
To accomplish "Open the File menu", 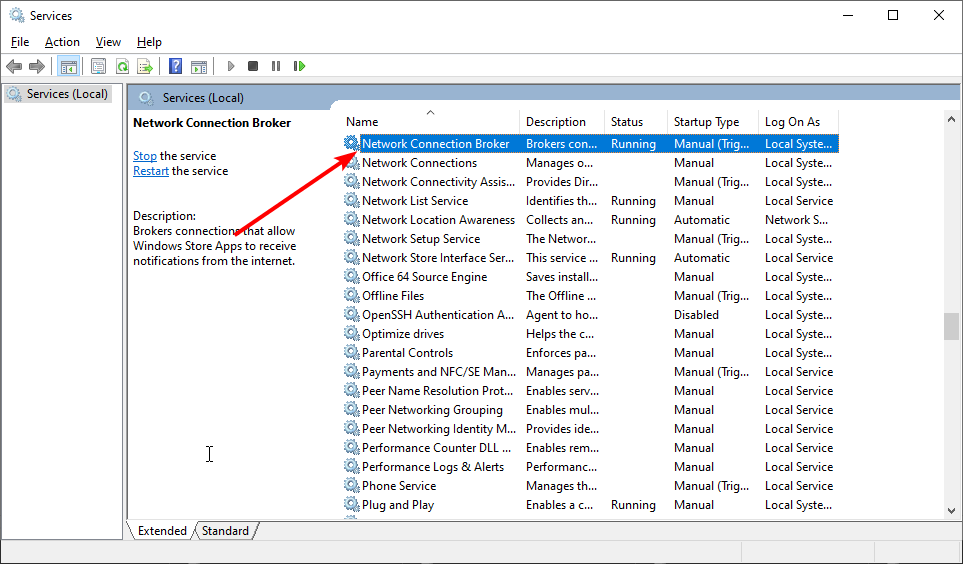I will (x=20, y=42).
